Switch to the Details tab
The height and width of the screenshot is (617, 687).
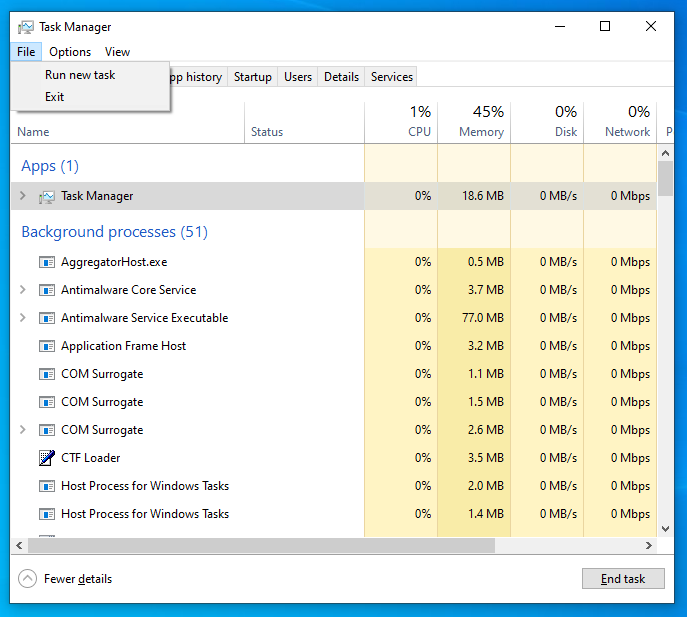tap(341, 77)
